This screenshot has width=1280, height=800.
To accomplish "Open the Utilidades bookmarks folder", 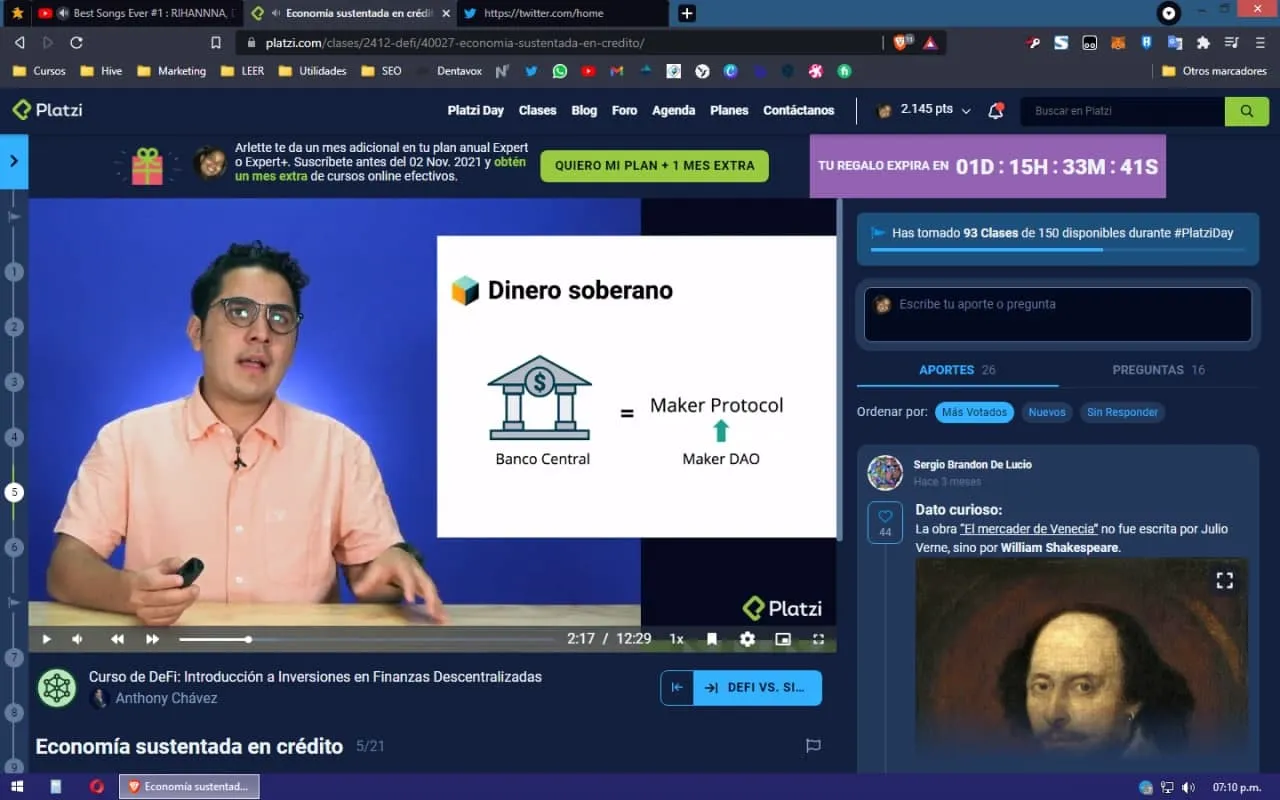I will [312, 71].
